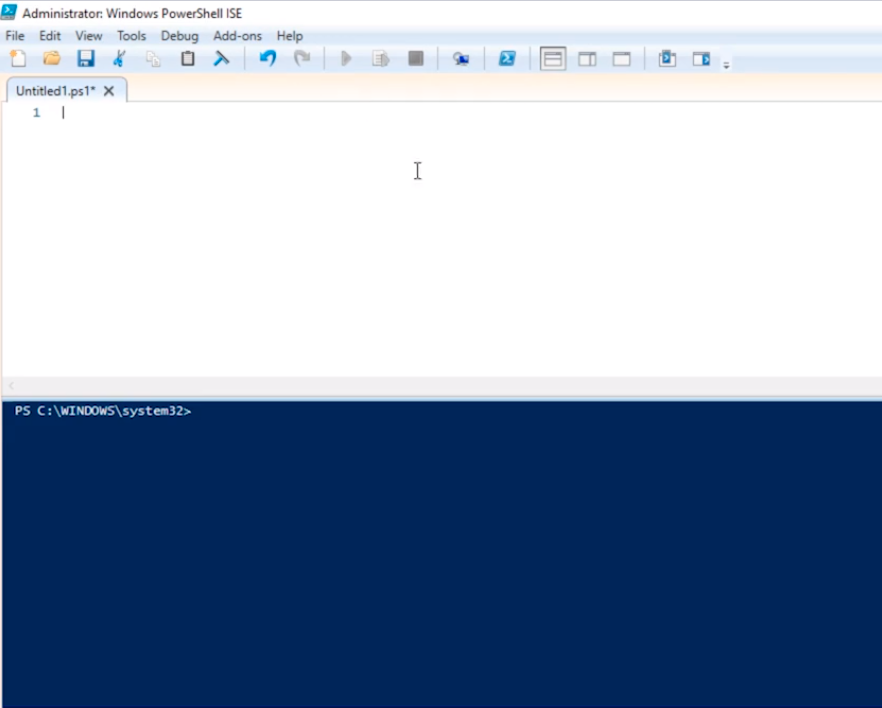Screen dimensions: 882x708
Task: Open the File menu
Action: click(x=15, y=36)
